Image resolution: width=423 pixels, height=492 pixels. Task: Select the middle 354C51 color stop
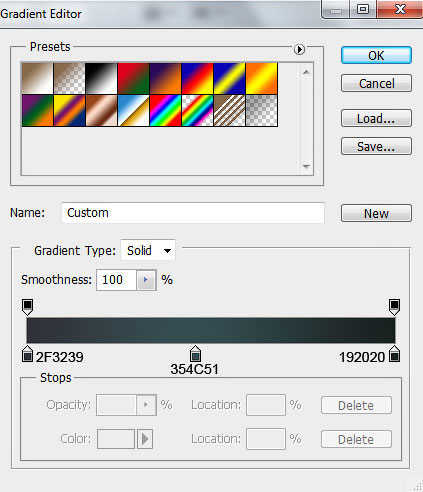(195, 354)
